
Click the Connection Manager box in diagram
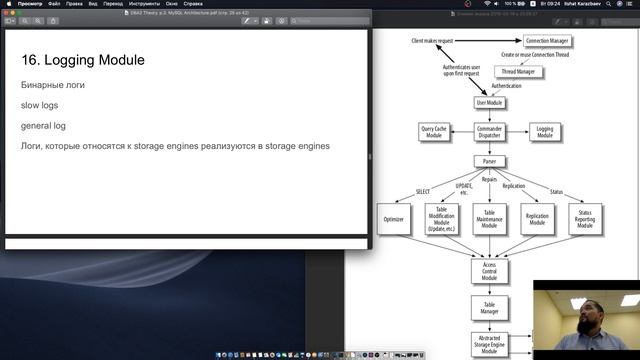[x=547, y=41]
